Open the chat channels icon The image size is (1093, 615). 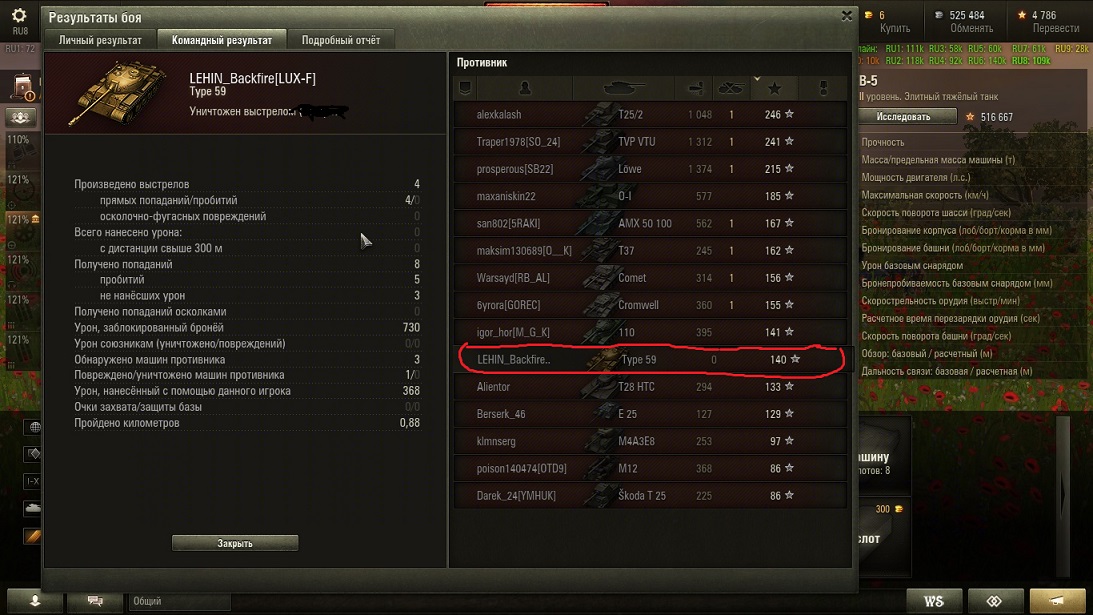click(x=95, y=600)
